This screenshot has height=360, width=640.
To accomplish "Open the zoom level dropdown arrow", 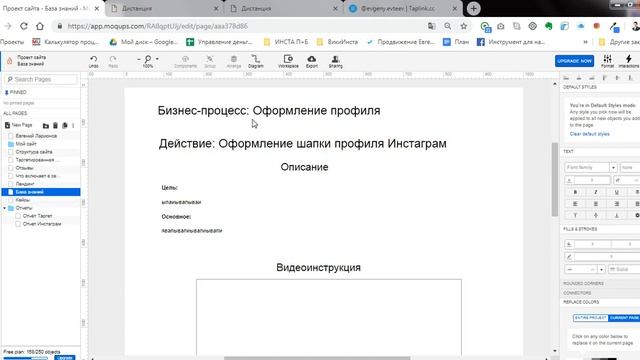I will click(157, 59).
